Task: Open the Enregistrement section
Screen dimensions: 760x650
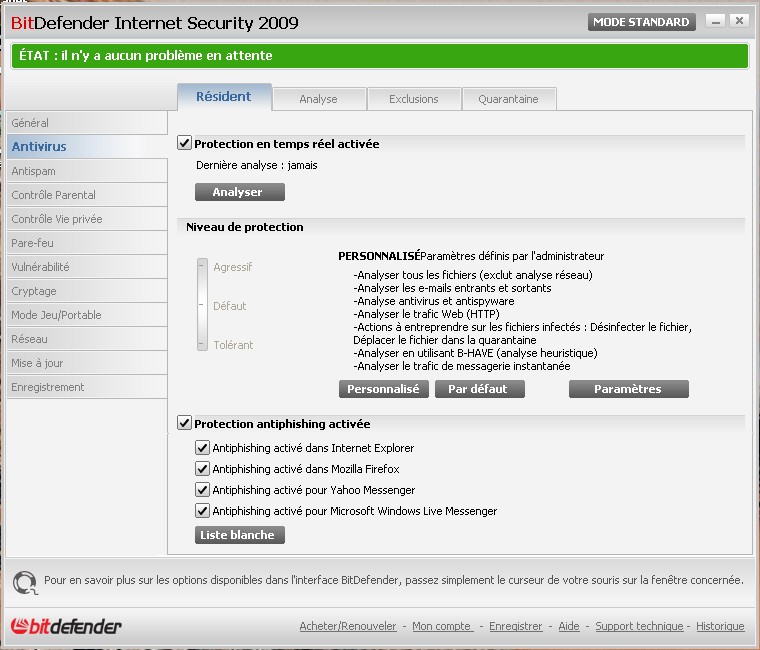Action: 87,387
